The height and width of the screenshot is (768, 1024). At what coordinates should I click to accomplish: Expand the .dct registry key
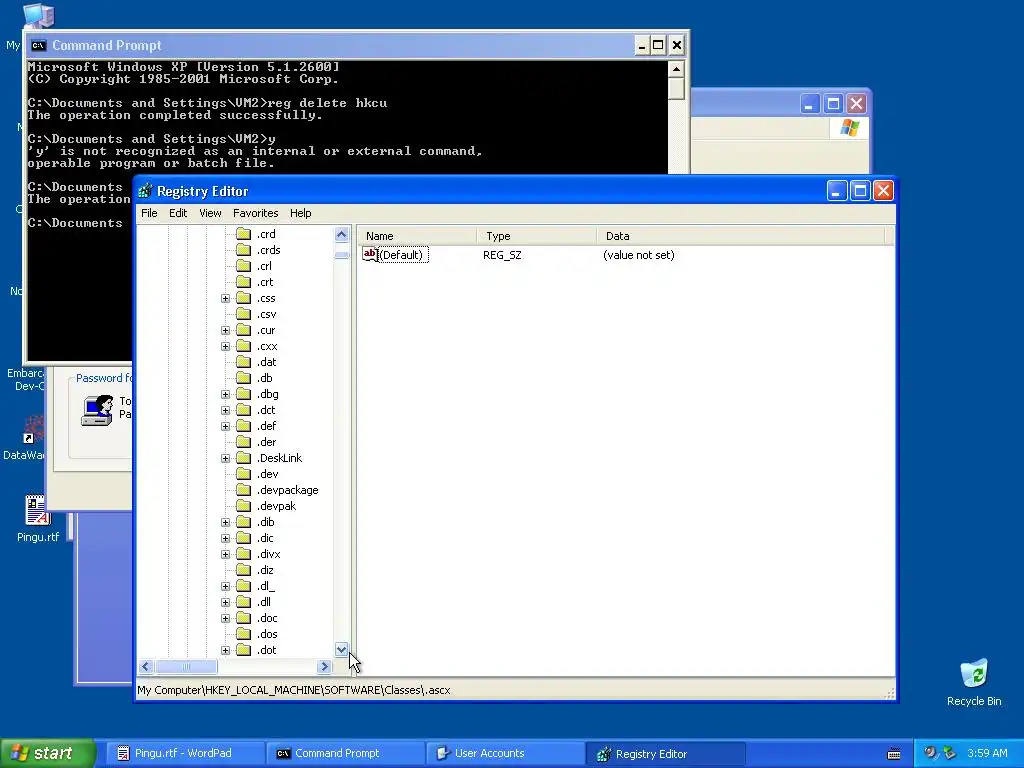point(225,410)
